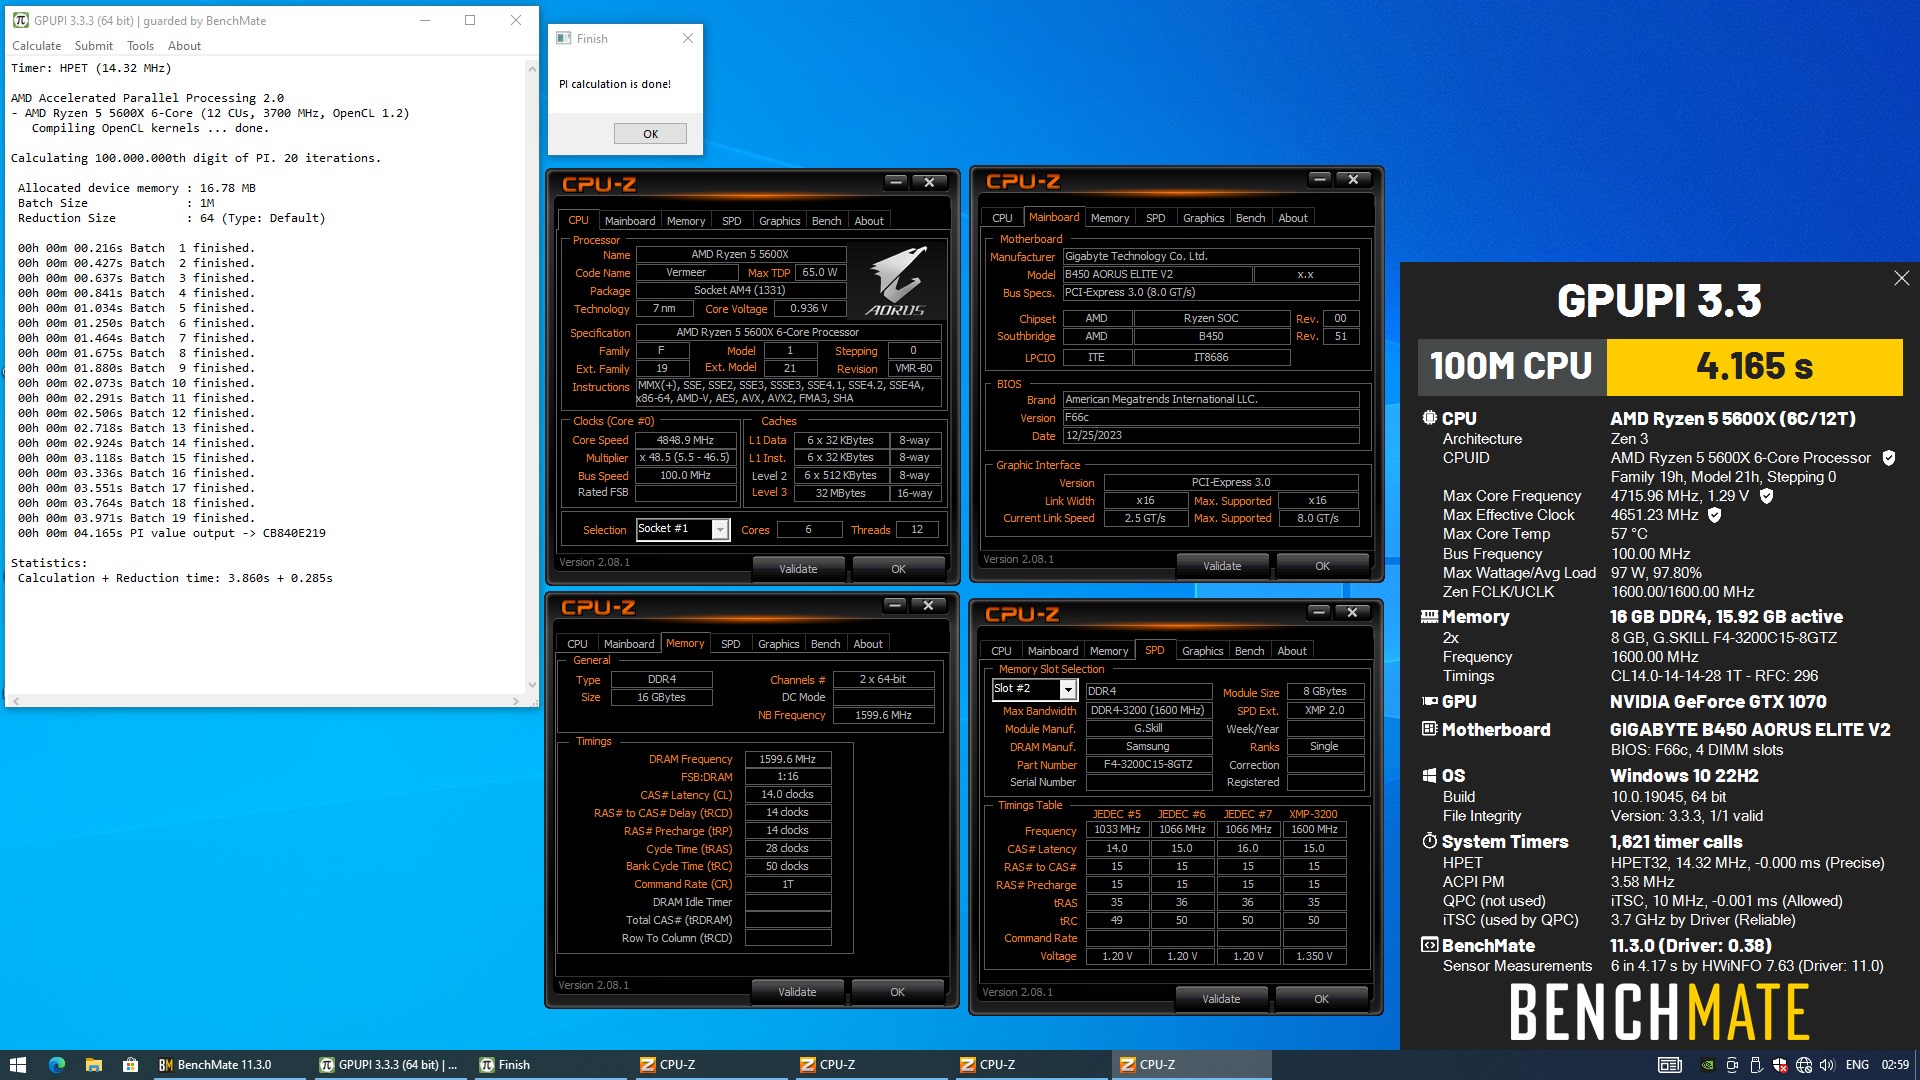
Task: Select Graphics tab in Mainboard CPU-Z window
Action: (1203, 218)
